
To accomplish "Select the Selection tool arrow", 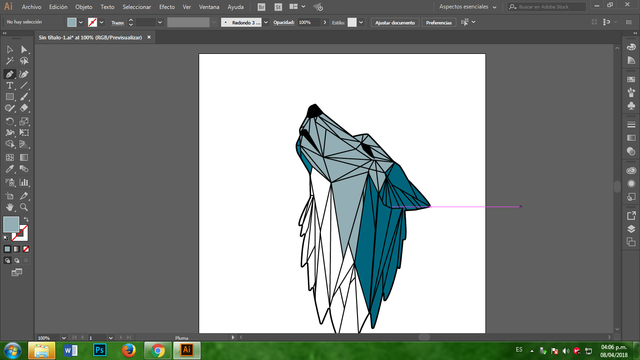I will coord(9,49).
